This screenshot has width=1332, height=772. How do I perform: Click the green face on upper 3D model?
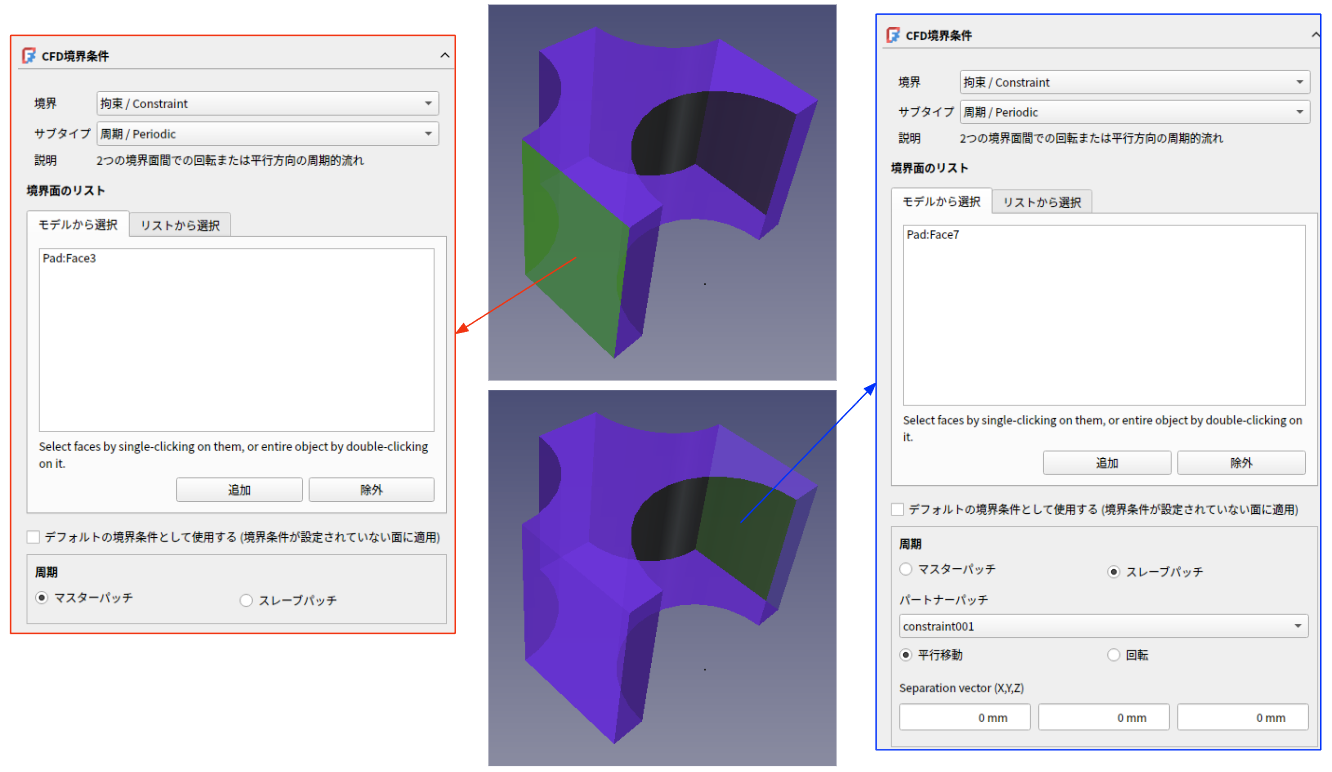[x=575, y=260]
